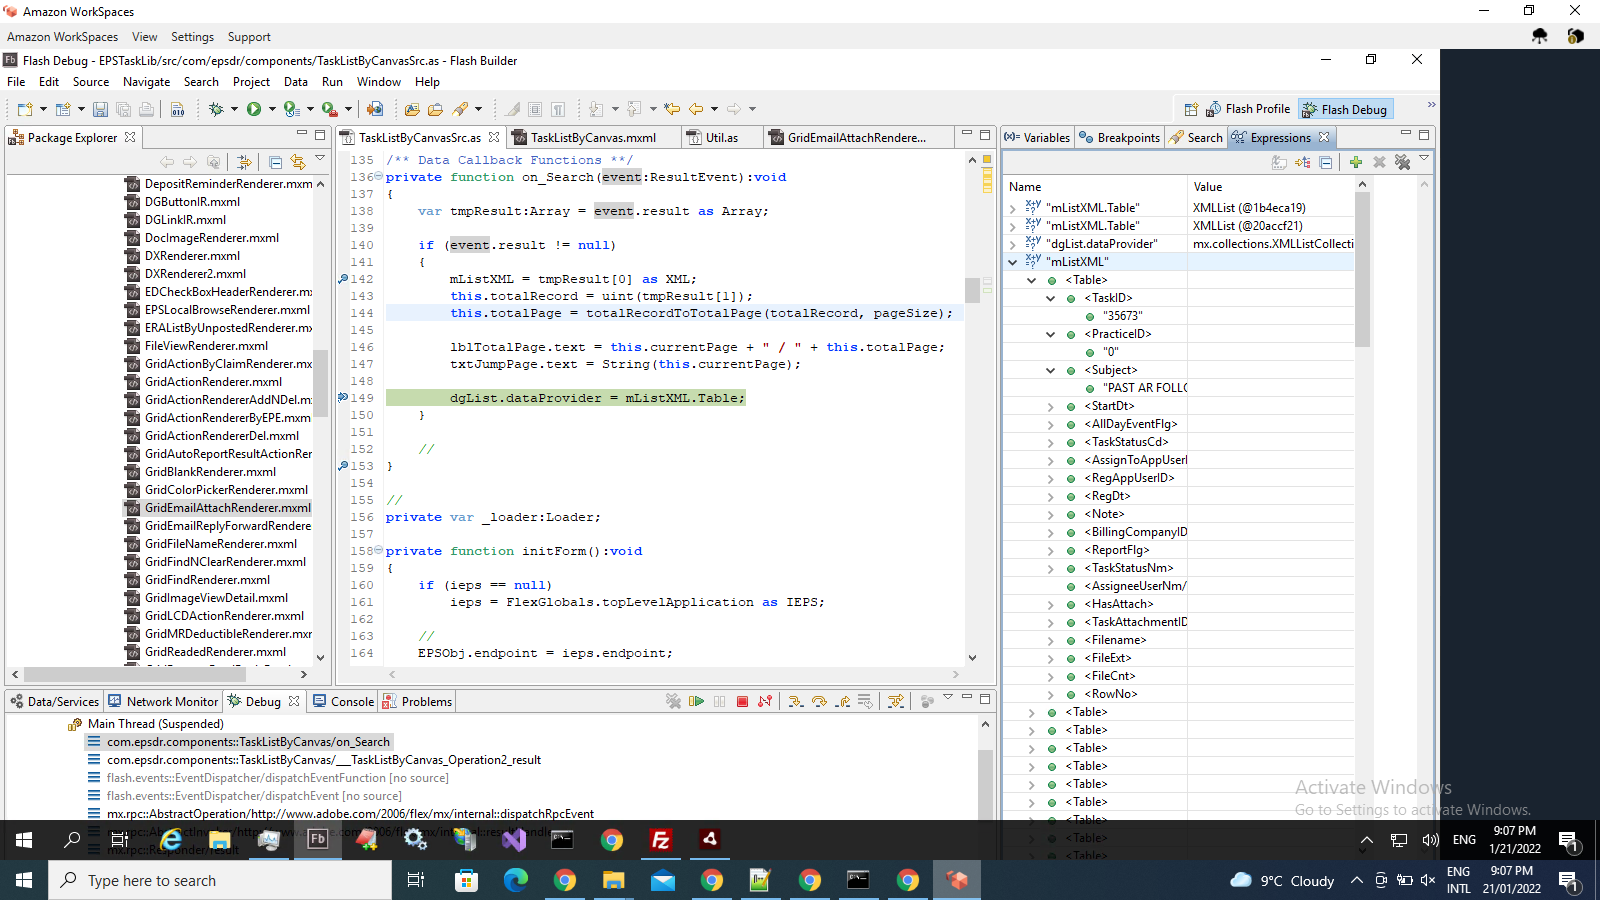1600x900 pixels.
Task: Click the Windows search box
Action: [220, 880]
